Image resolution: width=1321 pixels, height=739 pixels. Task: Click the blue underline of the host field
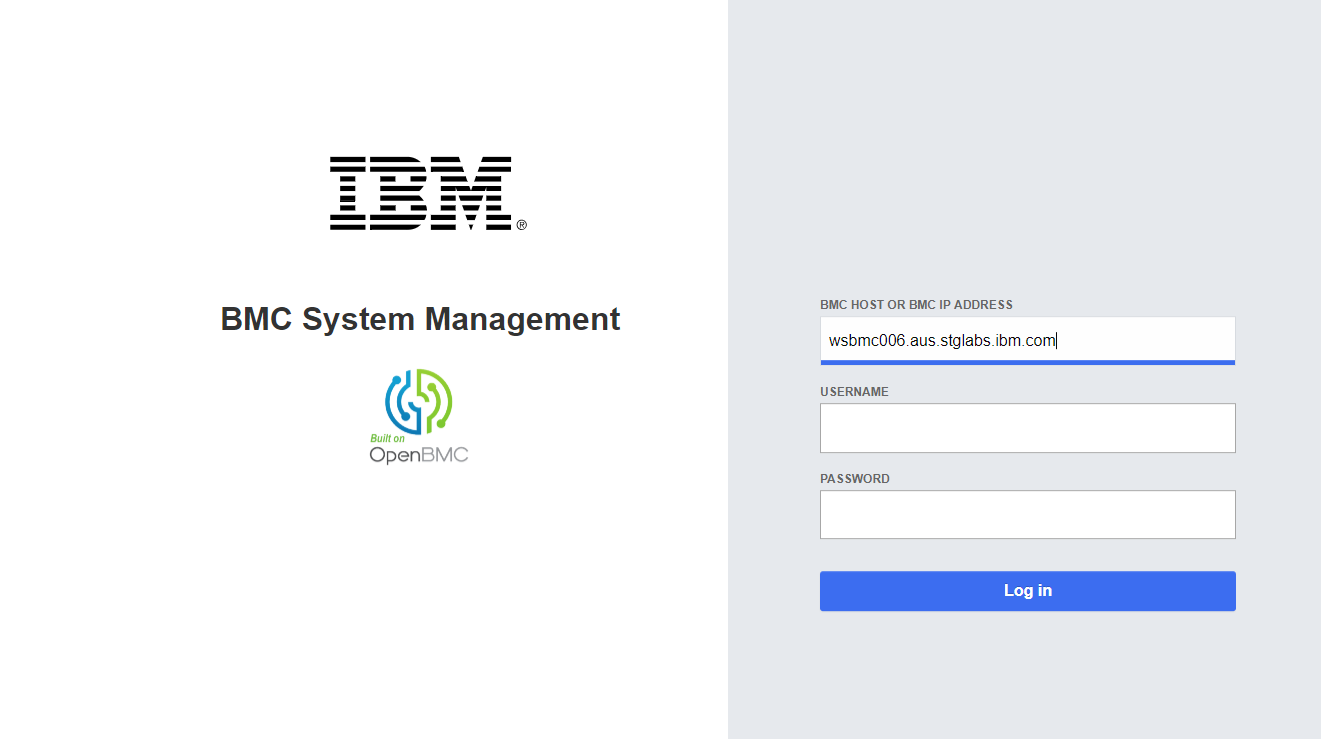[x=1027, y=362]
